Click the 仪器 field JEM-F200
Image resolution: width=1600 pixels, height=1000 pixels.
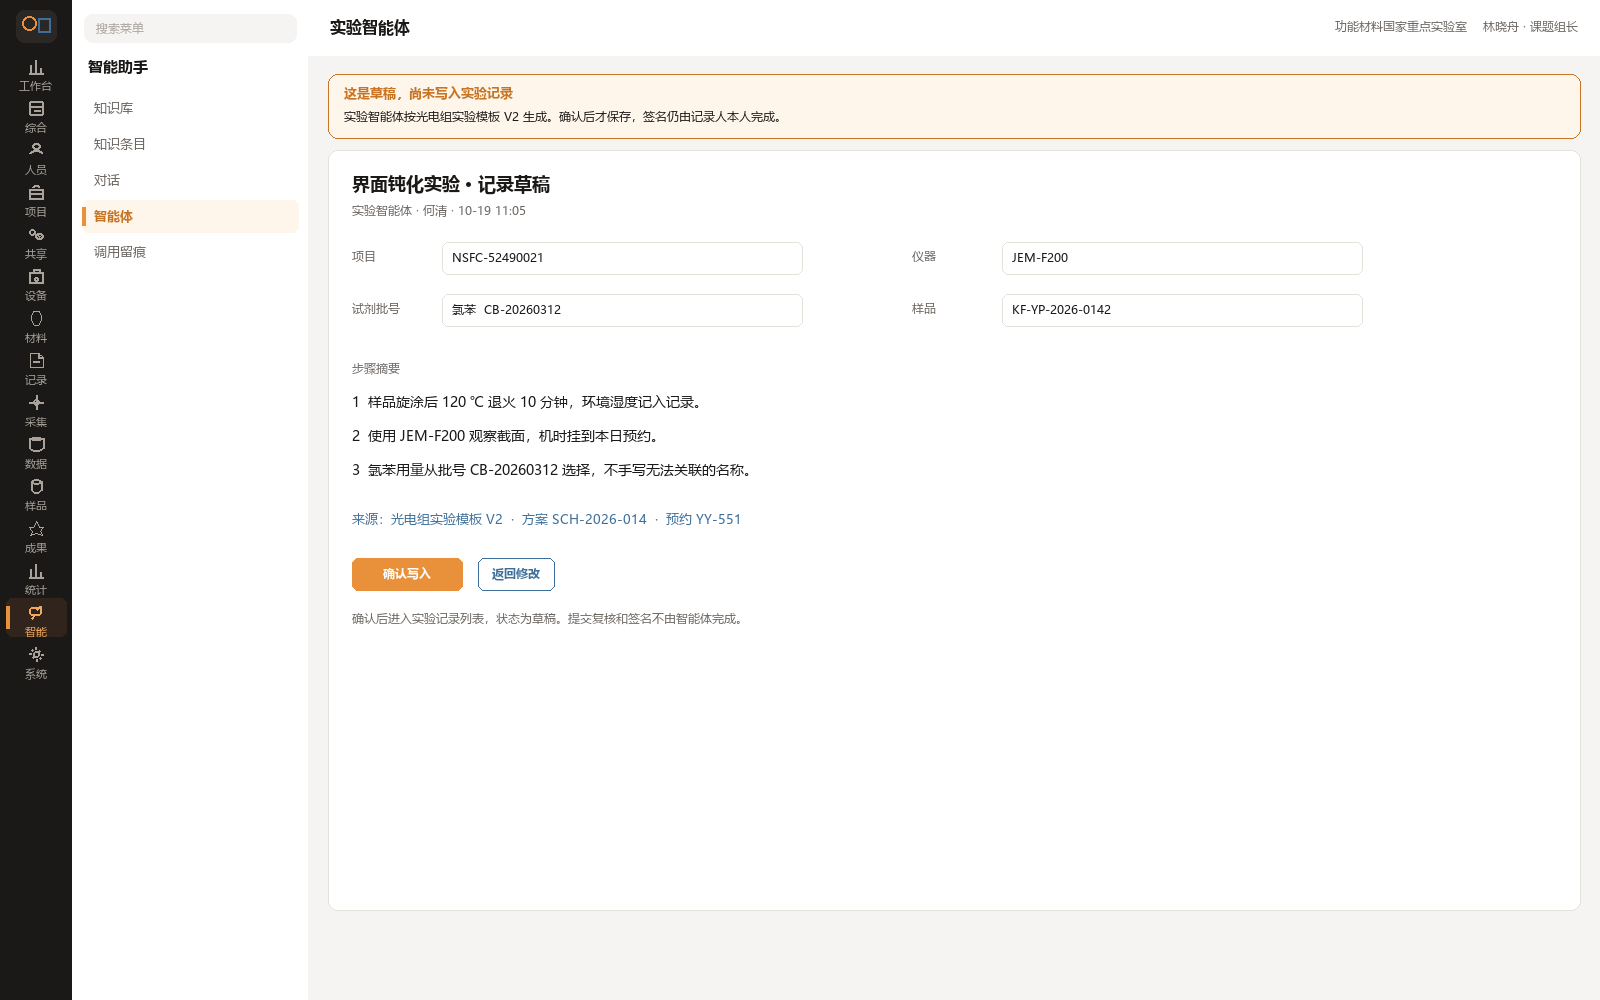(1182, 258)
